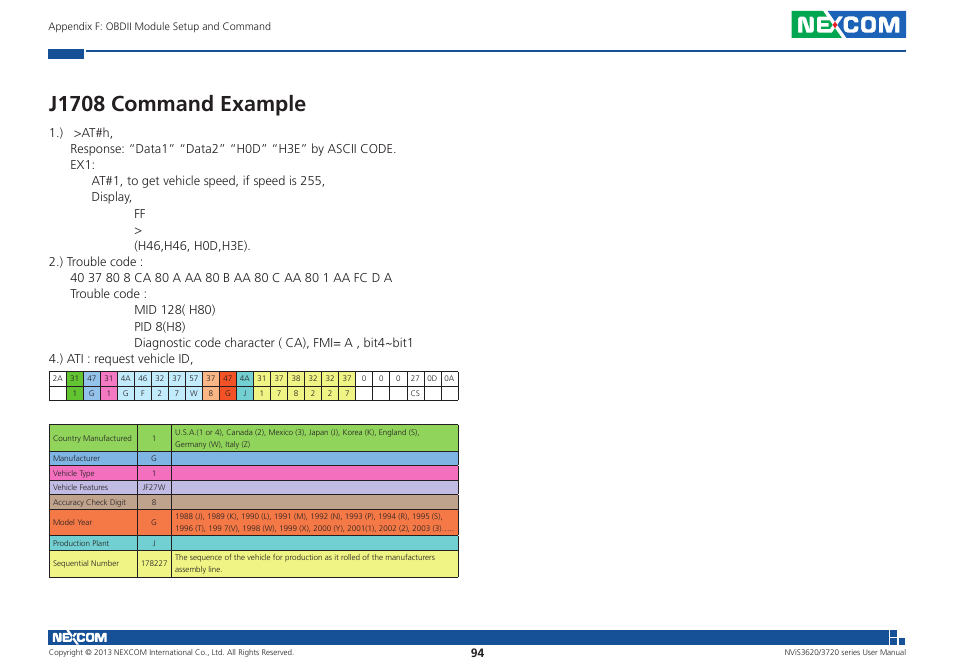Image resolution: width=954 pixels, height=672 pixels.
Task: Click the "46" cell in the hex table
Action: tap(142, 378)
